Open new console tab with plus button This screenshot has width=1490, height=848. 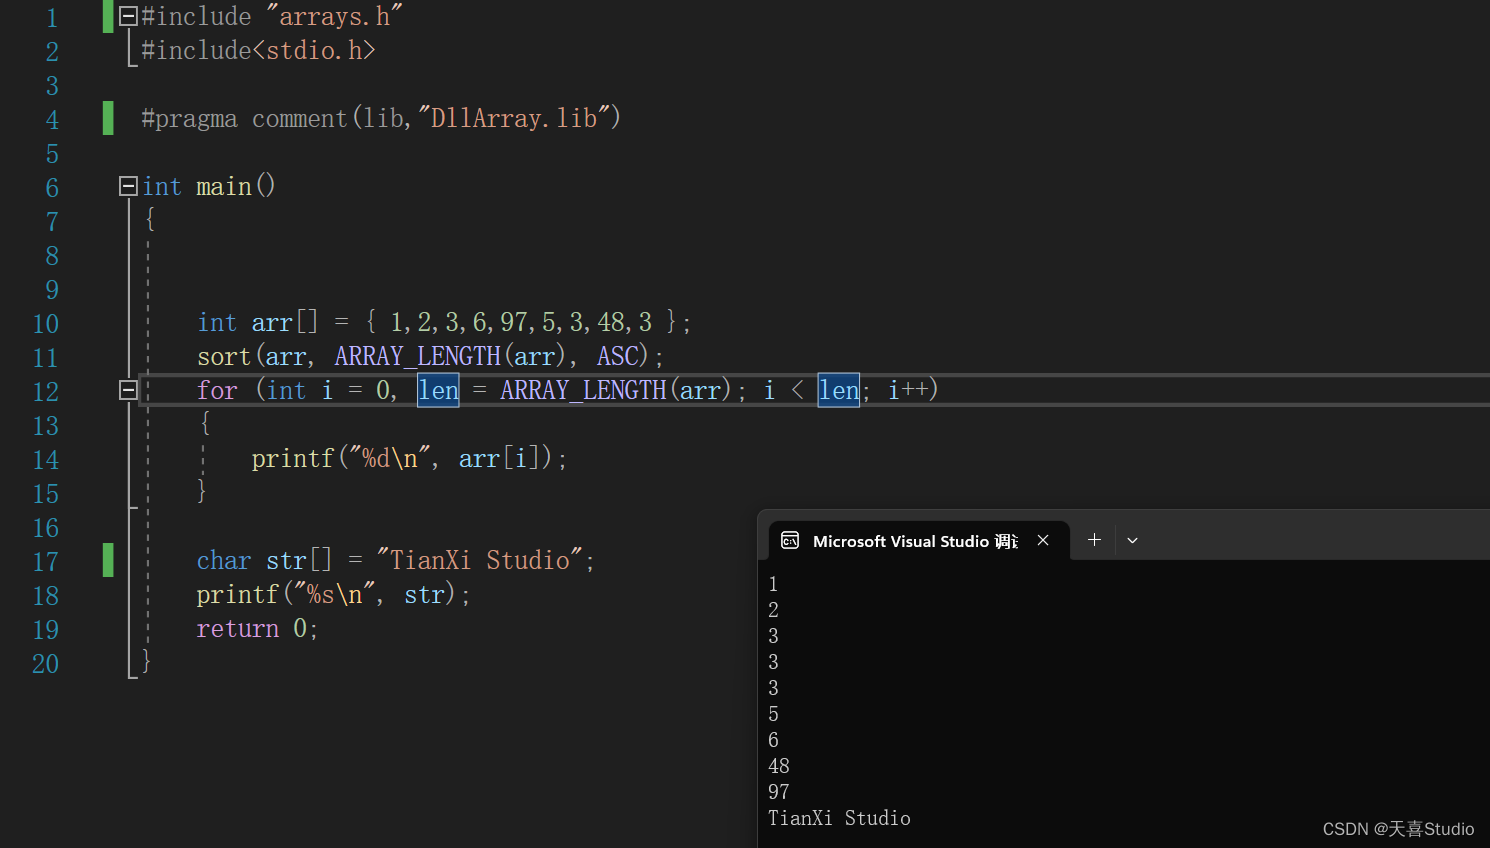[x=1094, y=540]
